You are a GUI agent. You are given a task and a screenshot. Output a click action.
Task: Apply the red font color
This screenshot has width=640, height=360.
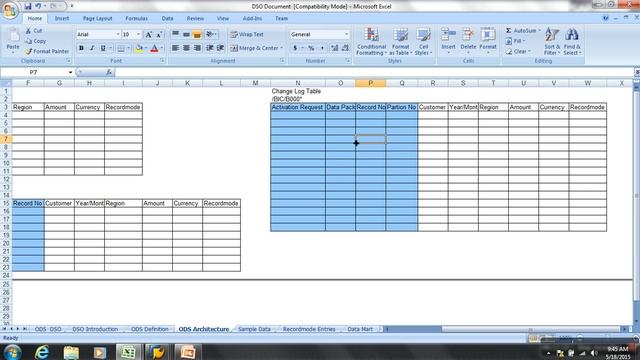pos(154,49)
